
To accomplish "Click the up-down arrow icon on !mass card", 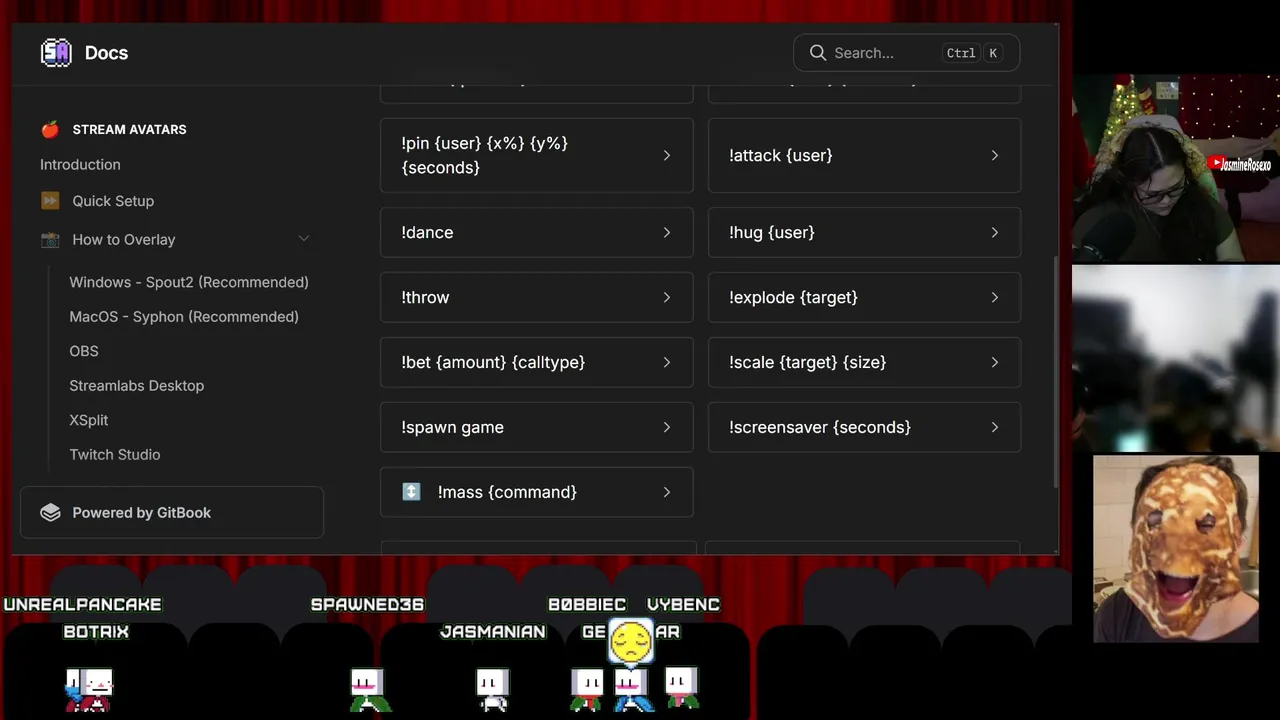I will tap(411, 492).
